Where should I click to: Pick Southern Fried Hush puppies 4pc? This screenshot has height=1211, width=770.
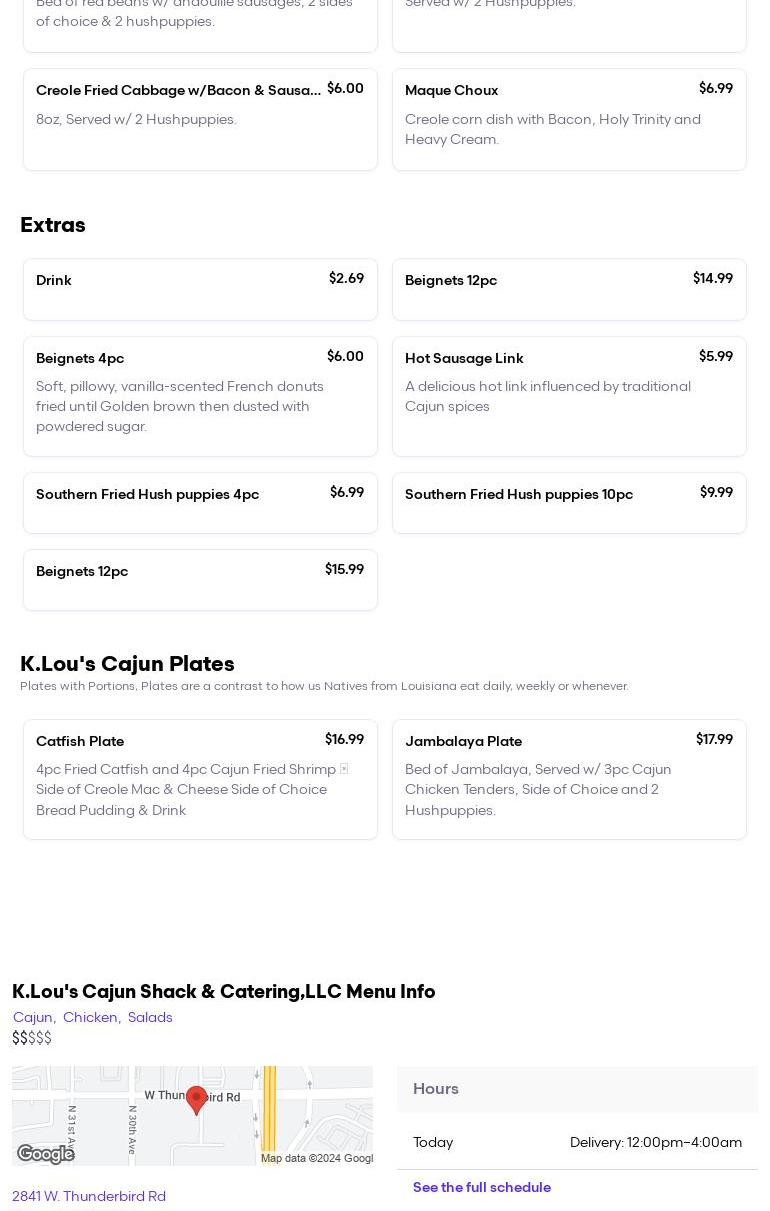click(200, 503)
